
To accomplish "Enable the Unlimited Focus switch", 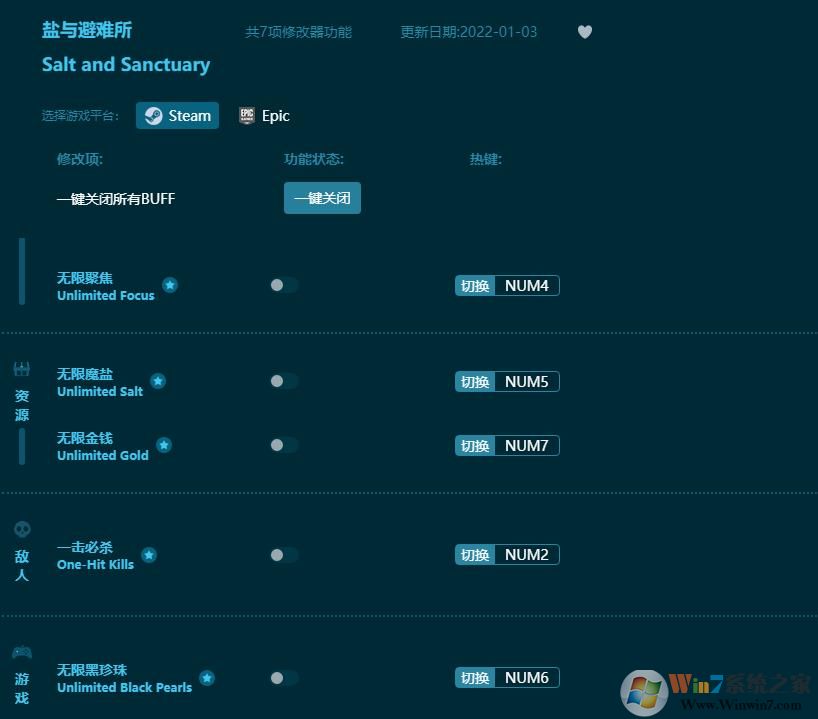I will point(283,285).
